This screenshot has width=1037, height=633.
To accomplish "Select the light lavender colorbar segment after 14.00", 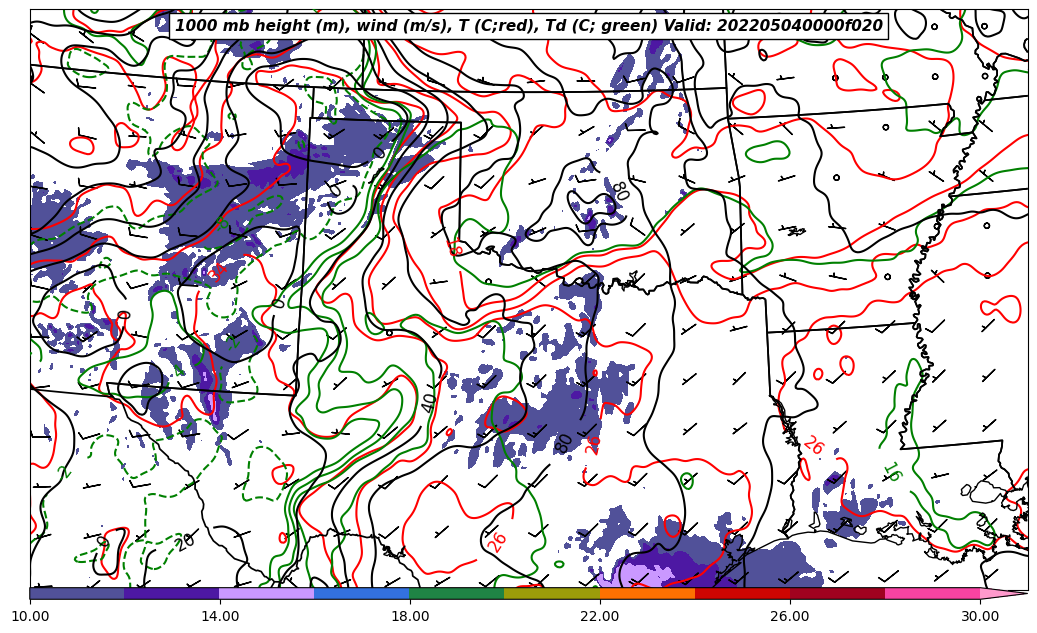I will [x=267, y=593].
